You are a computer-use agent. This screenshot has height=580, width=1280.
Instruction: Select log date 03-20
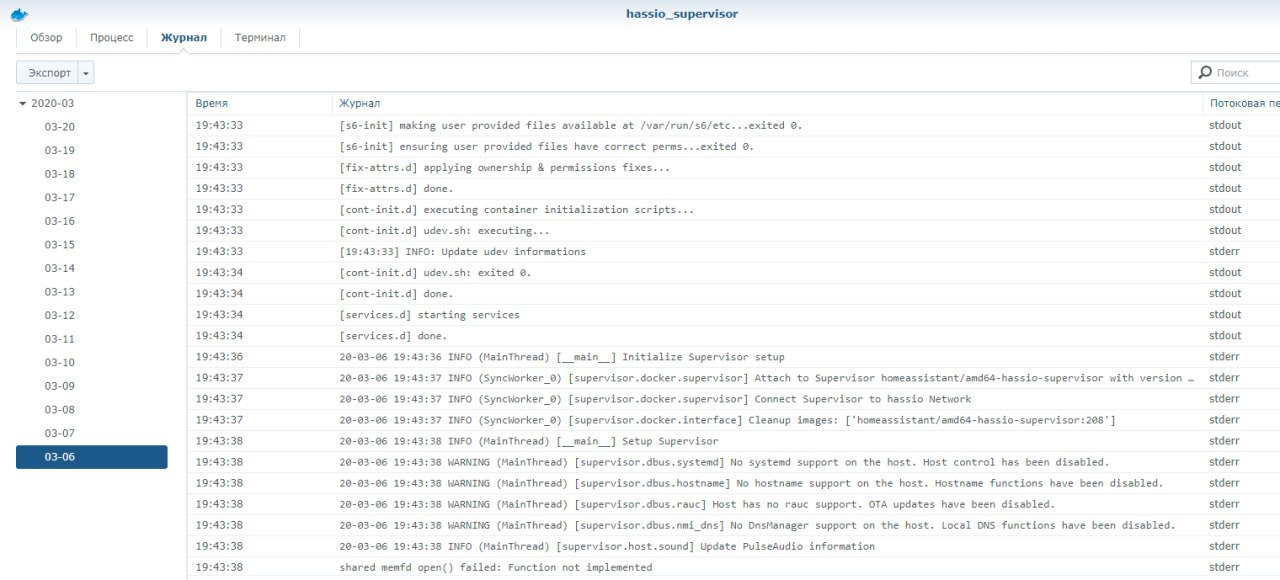tap(60, 127)
